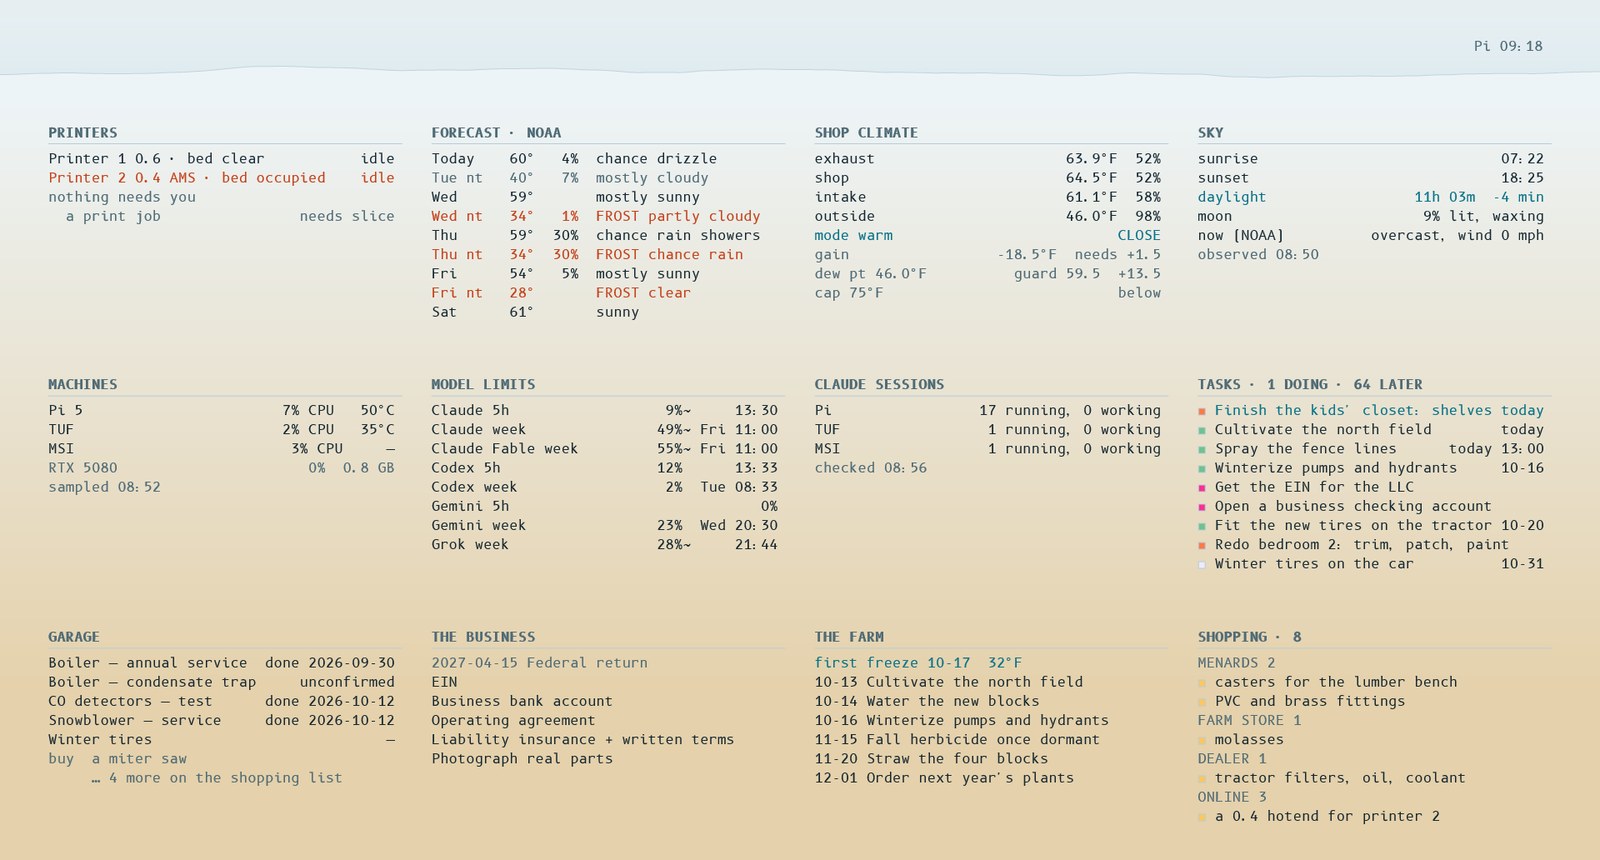
Task: Click the yellow marker beside casters for the lumber bench
Action: click(1202, 683)
